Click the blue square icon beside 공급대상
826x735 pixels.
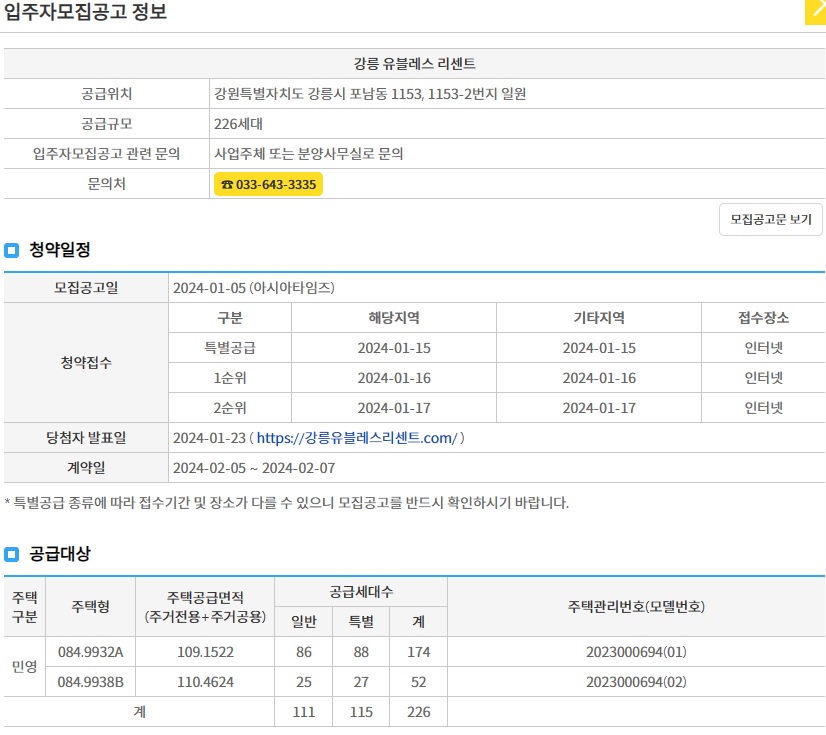12,554
